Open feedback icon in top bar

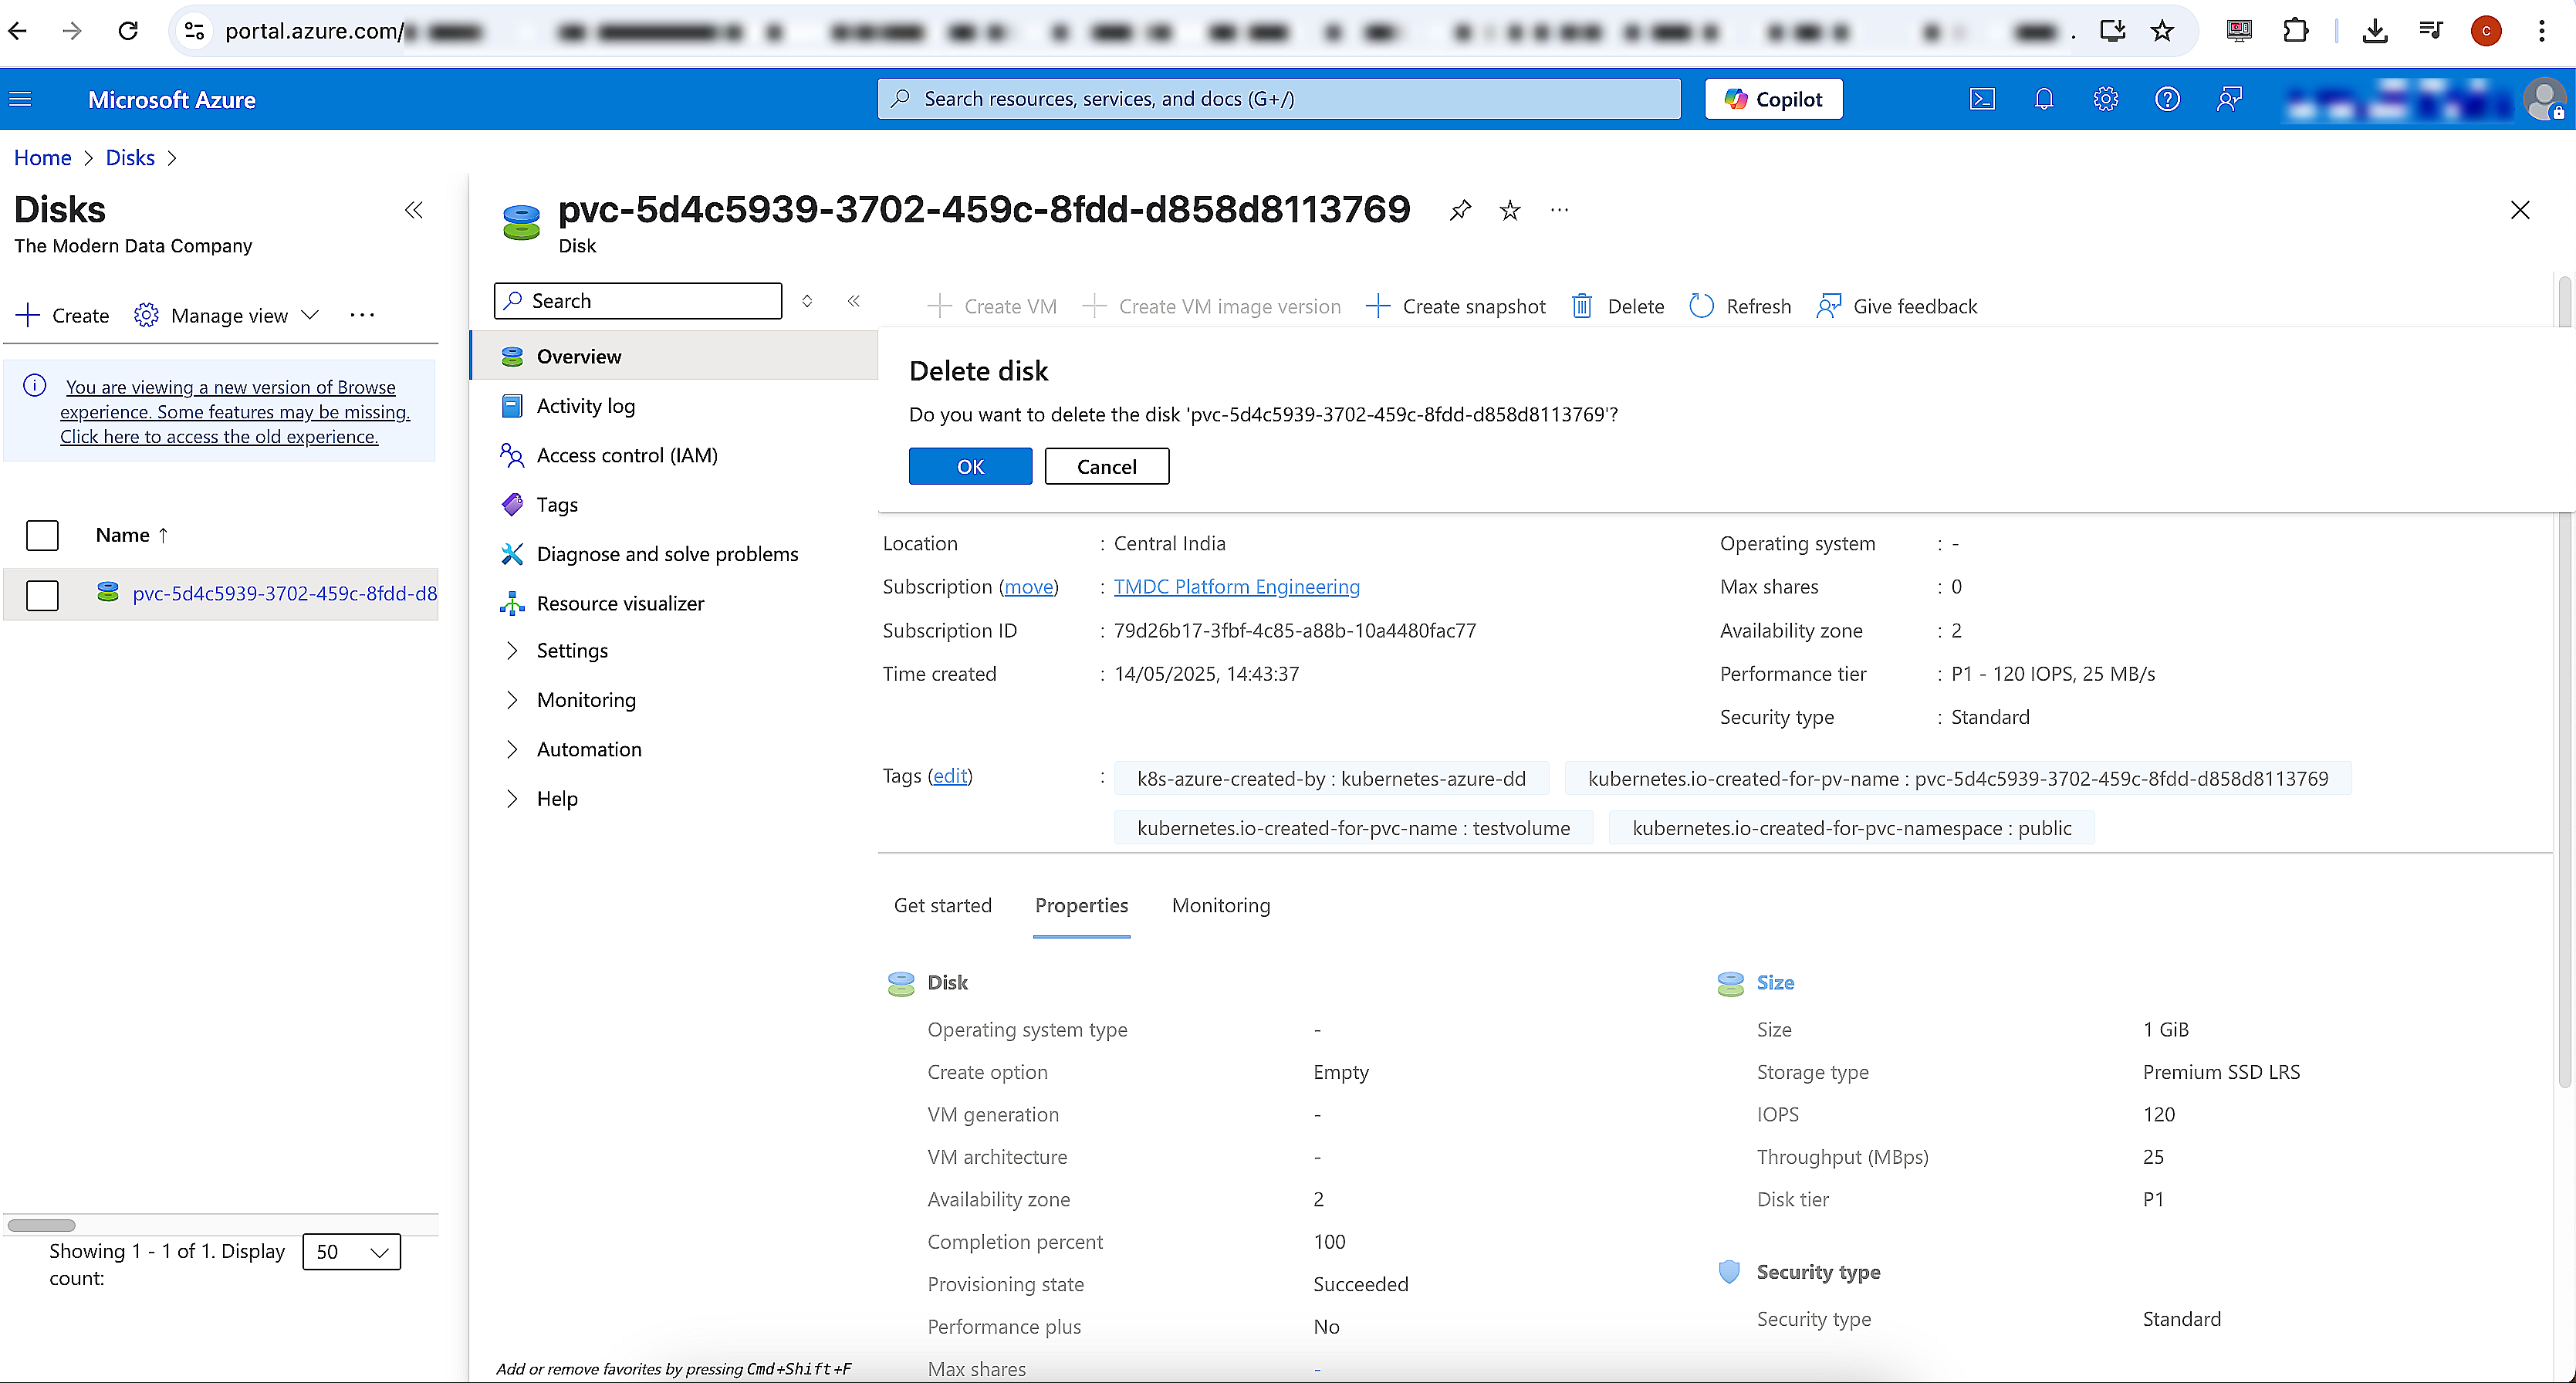(x=2229, y=99)
